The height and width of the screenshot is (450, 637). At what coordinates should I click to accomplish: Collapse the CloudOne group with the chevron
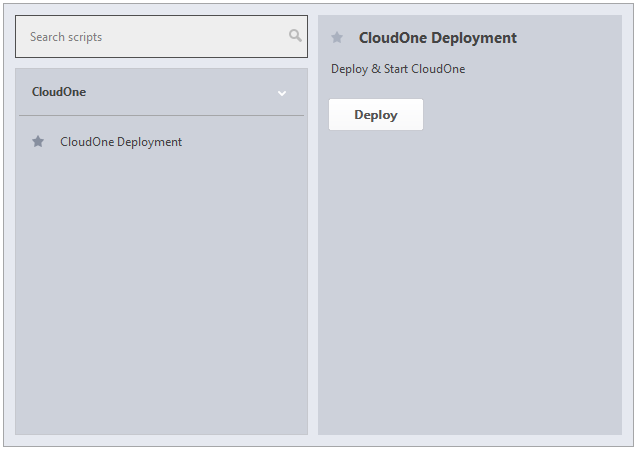[x=282, y=93]
